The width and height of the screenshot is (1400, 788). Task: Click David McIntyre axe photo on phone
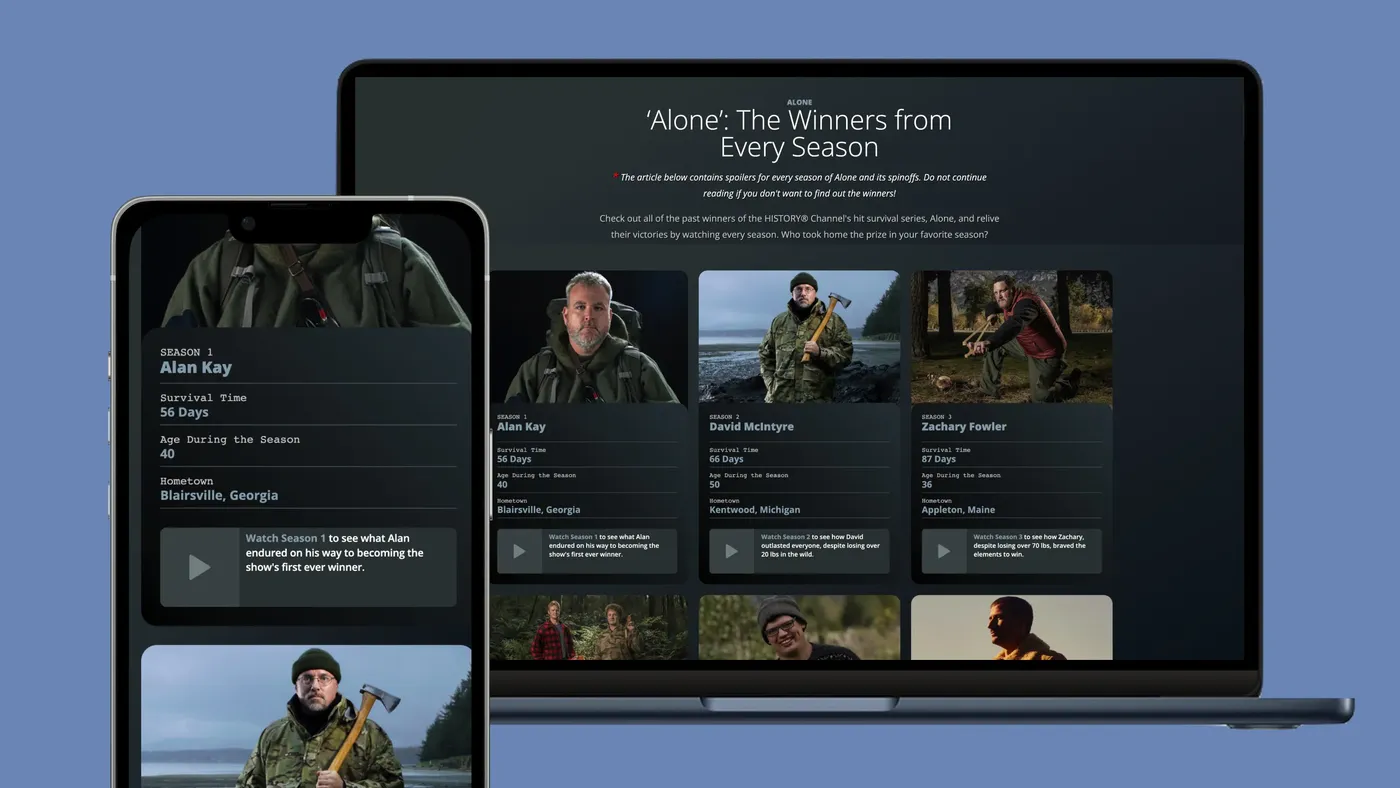tap(306, 716)
